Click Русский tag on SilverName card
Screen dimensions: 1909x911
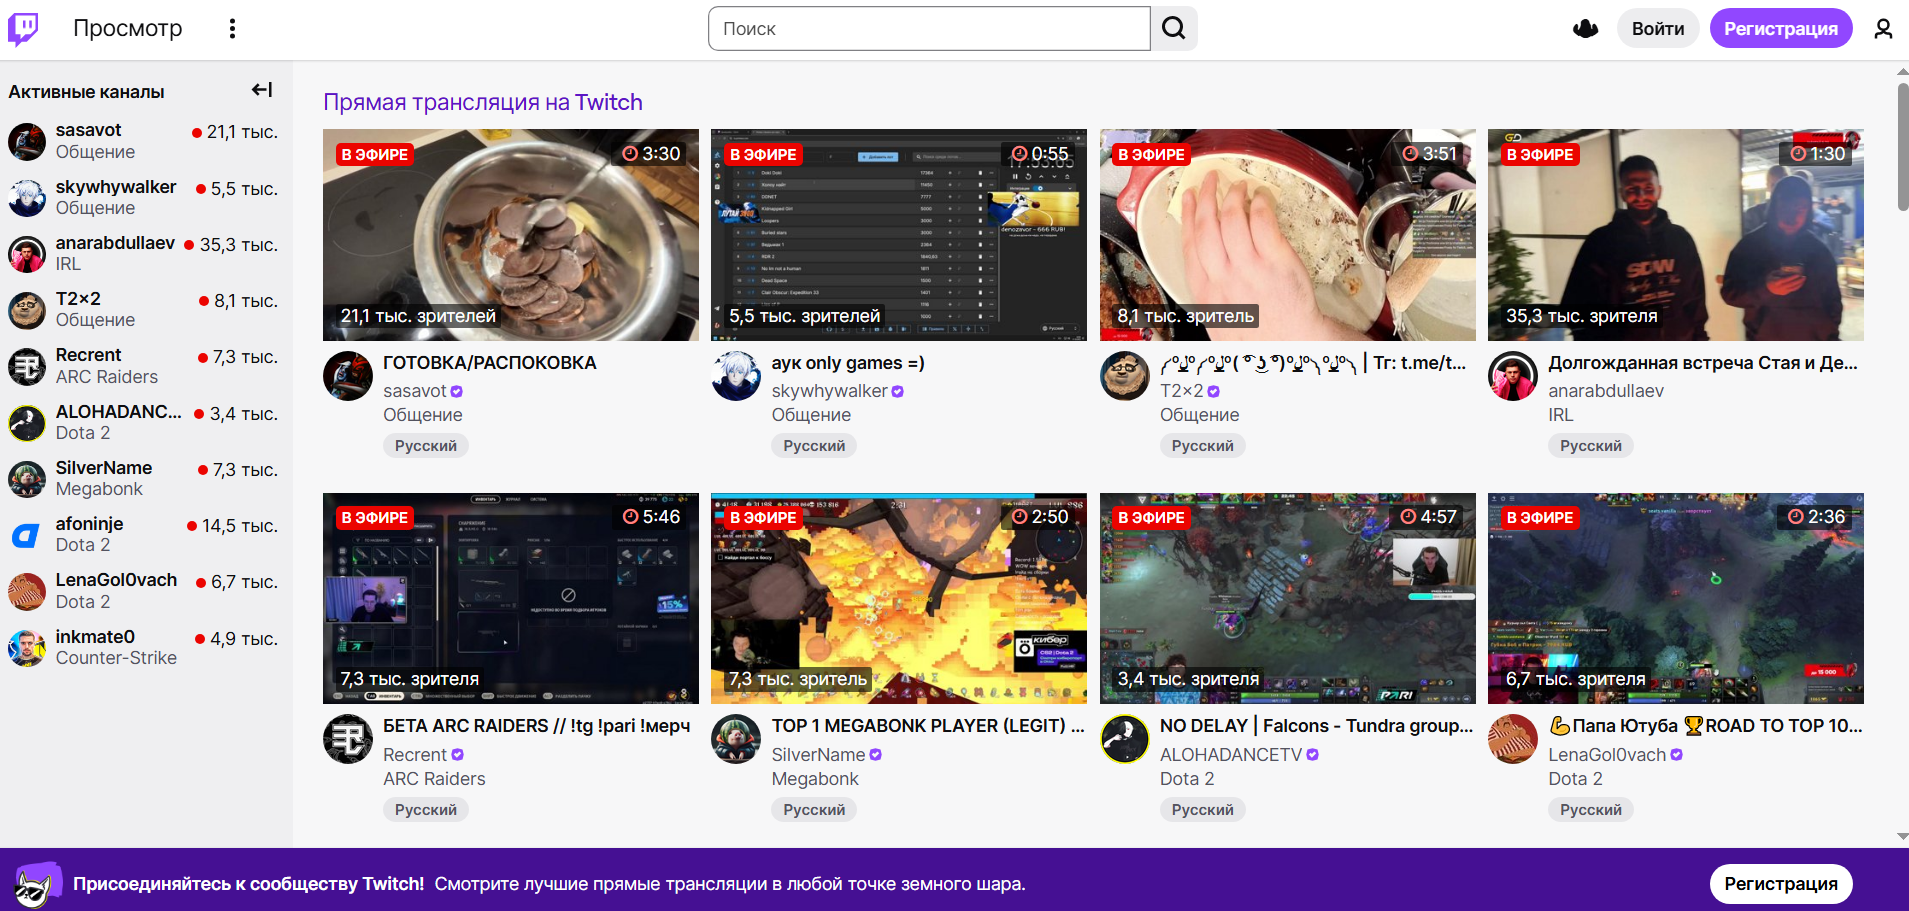(x=814, y=810)
